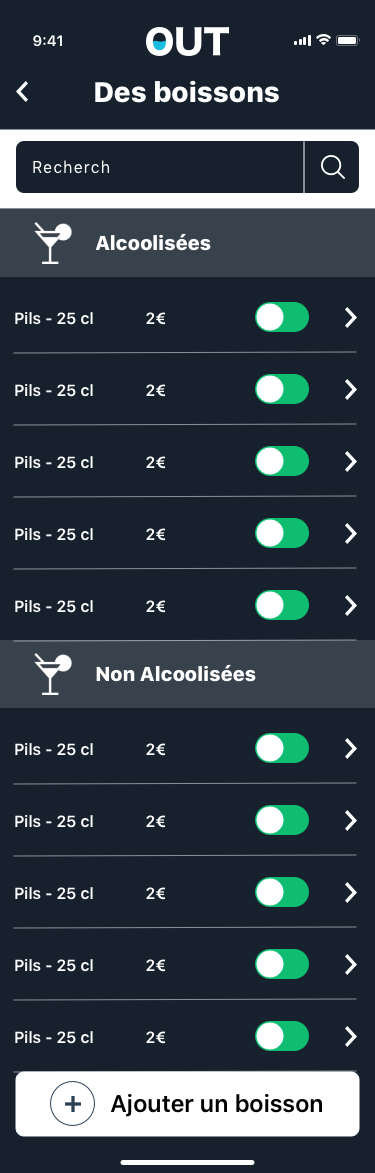Open details chevron of second Alcoolisées drink
Viewport: 375px width, 1173px height.
pyautogui.click(x=351, y=389)
